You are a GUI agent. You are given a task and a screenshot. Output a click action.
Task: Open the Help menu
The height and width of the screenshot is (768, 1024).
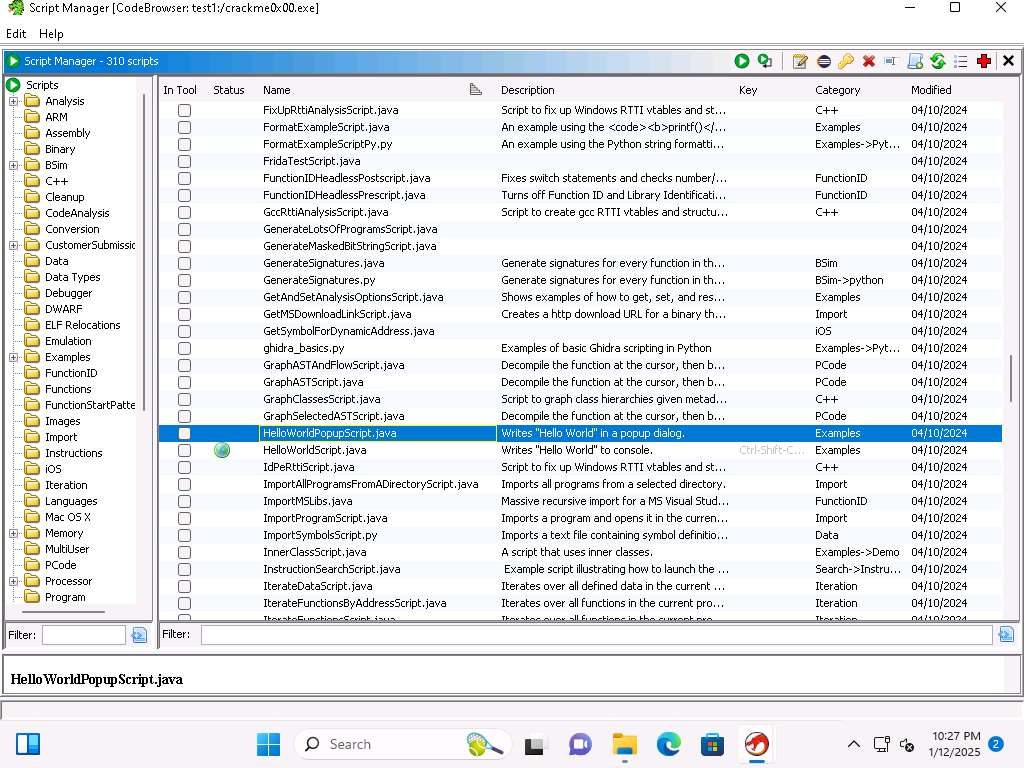[x=51, y=34]
